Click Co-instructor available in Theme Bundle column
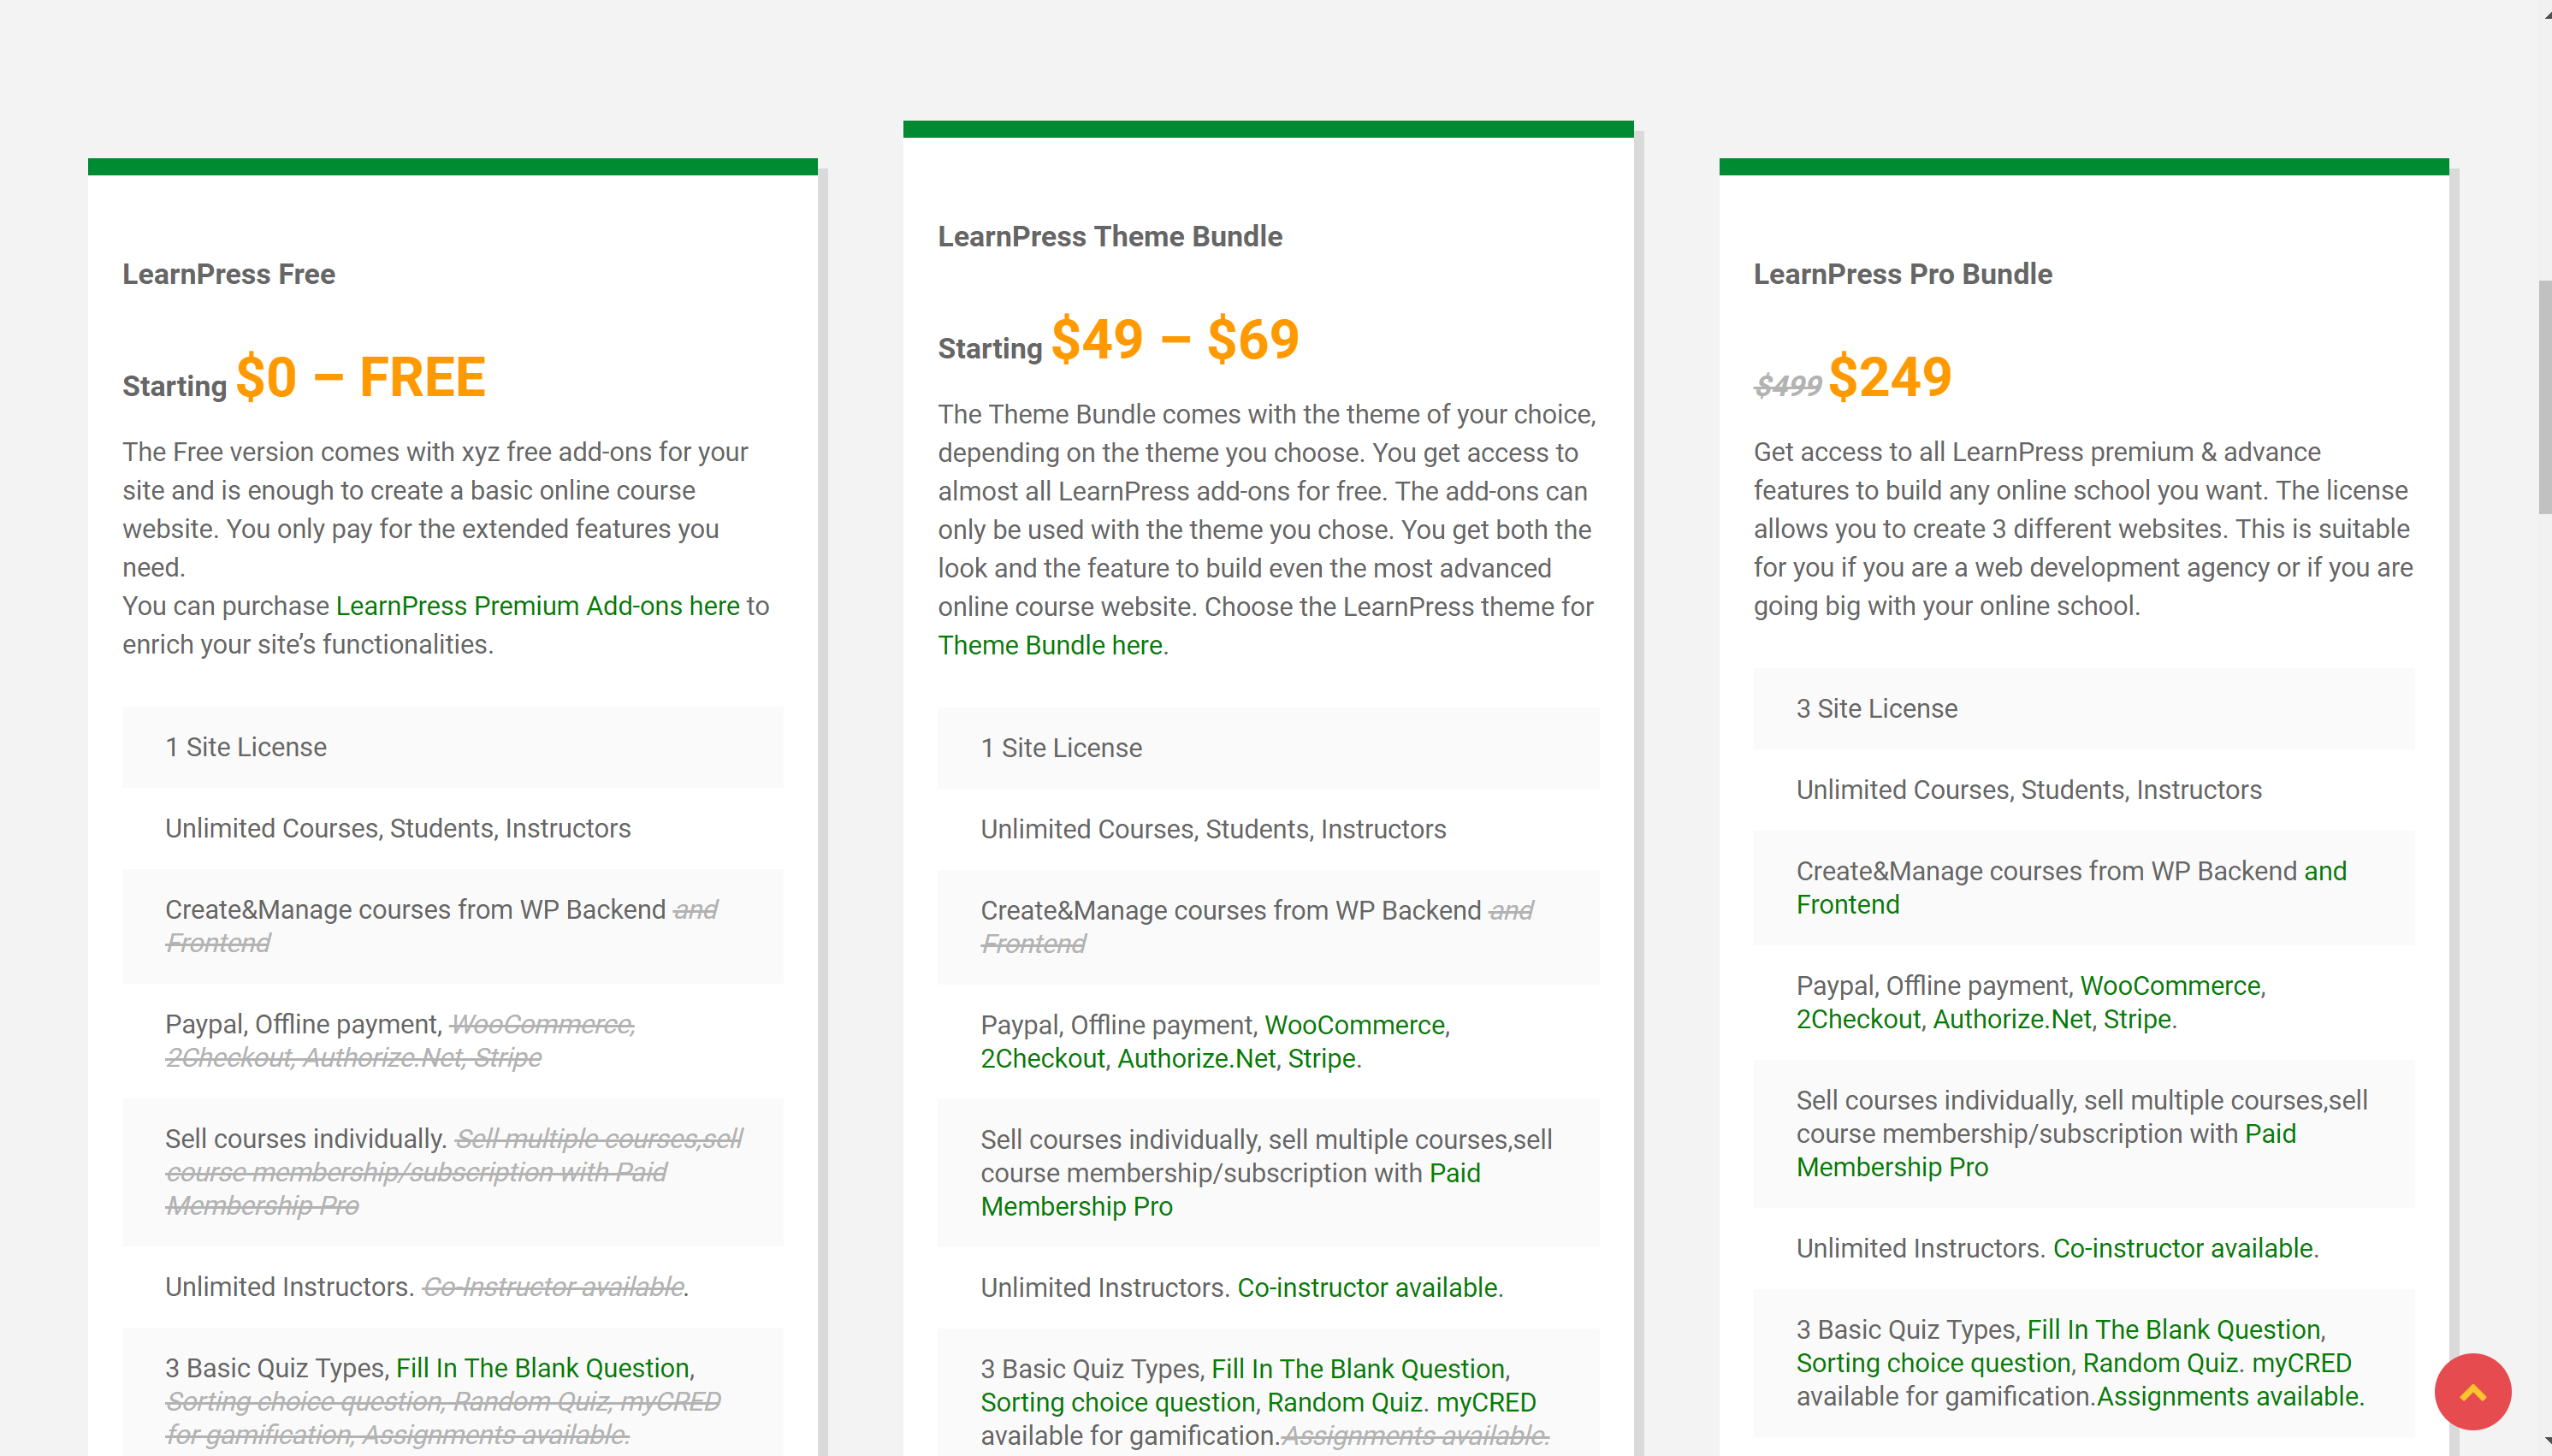This screenshot has width=2552, height=1456. [1367, 1287]
